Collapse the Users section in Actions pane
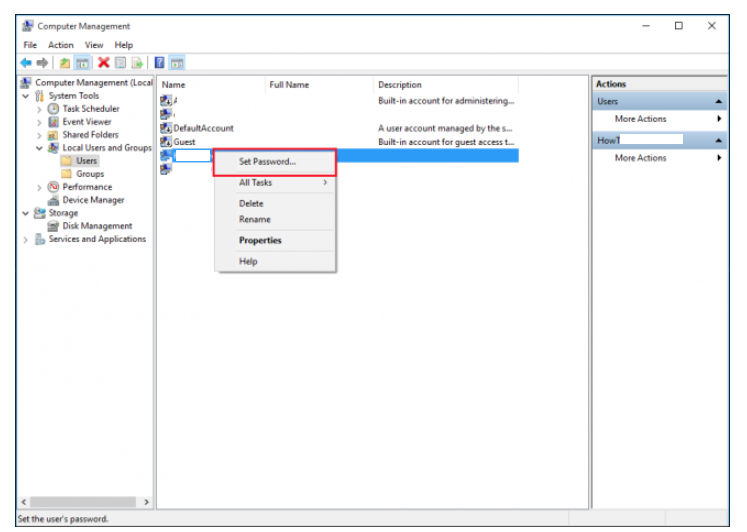 [718, 101]
